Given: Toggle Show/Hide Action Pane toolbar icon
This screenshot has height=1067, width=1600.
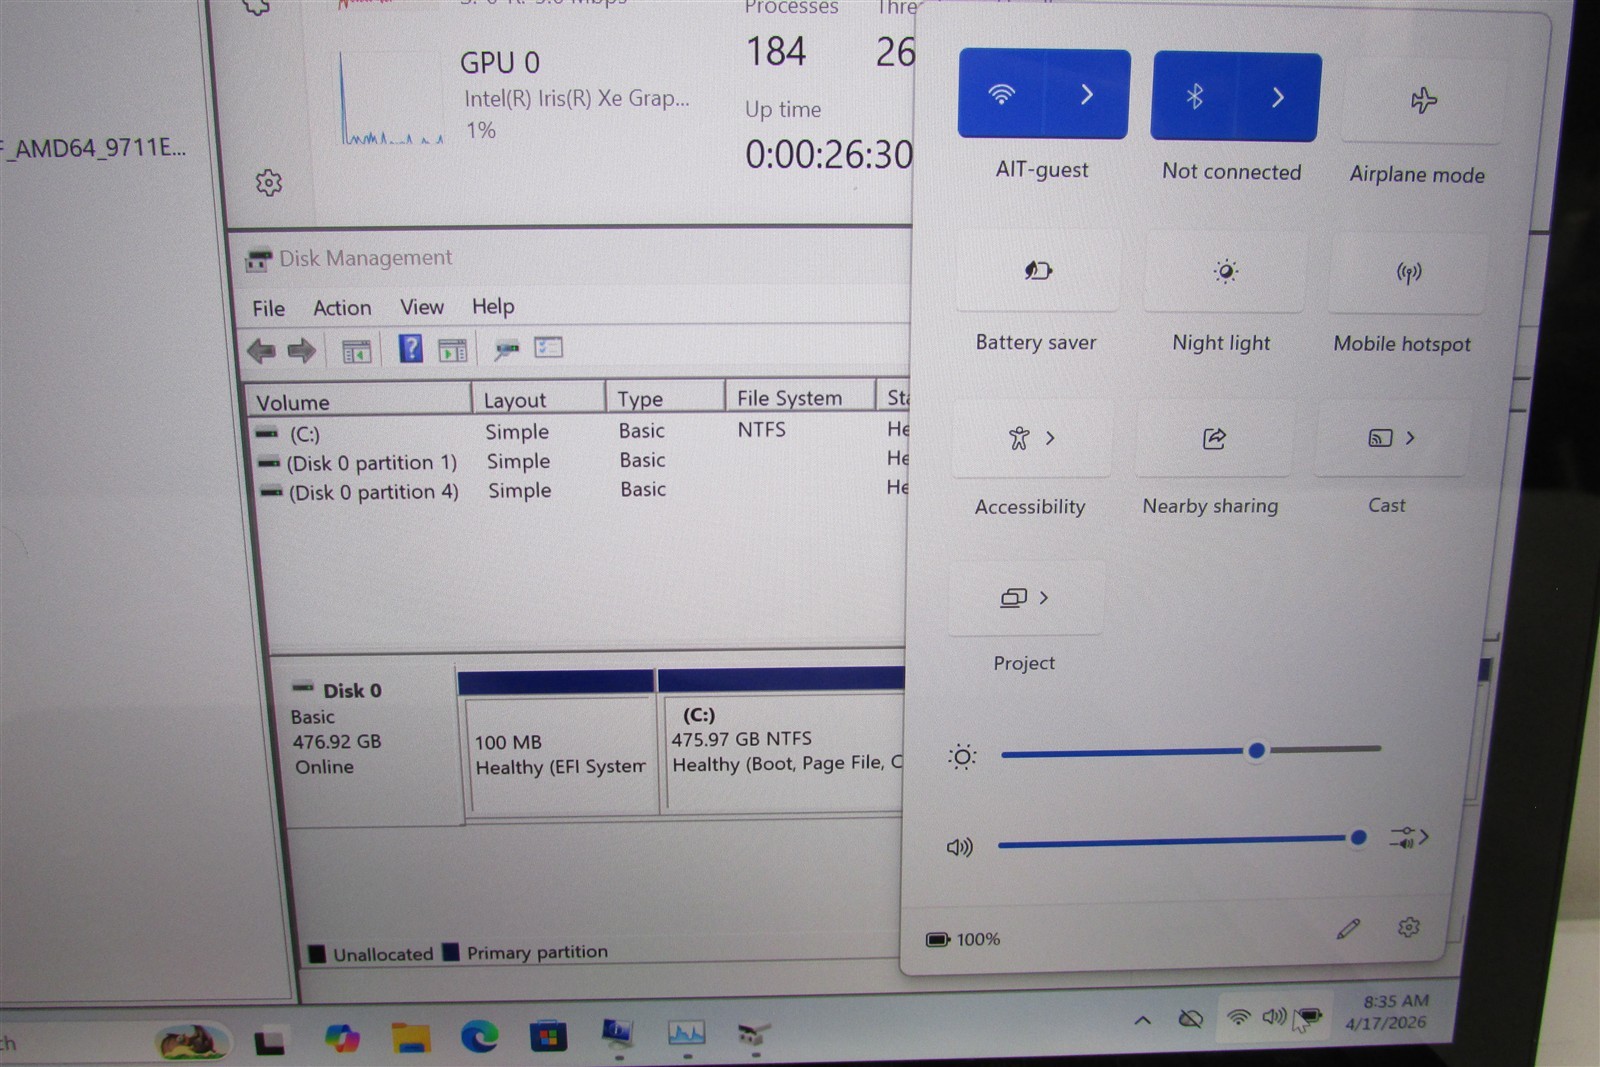Looking at the screenshot, I should coord(452,350).
